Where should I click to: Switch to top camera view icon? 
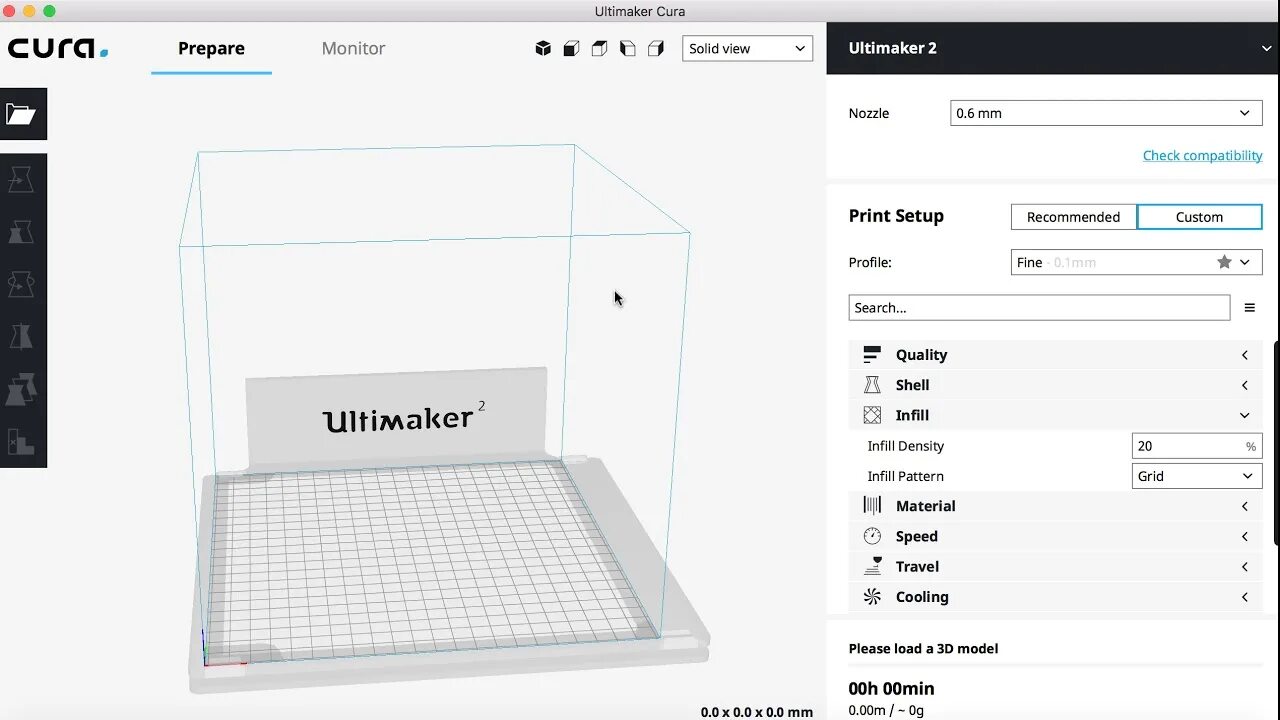(599, 48)
